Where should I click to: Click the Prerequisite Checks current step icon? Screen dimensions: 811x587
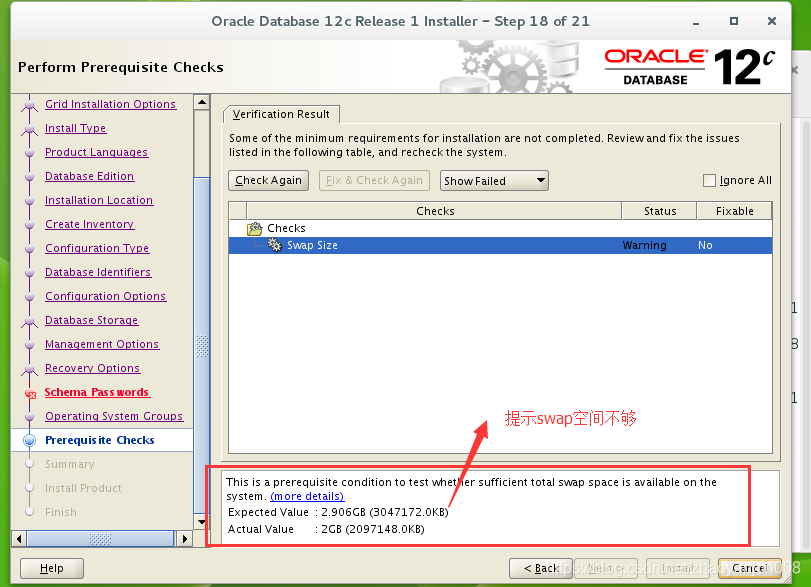[x=29, y=440]
